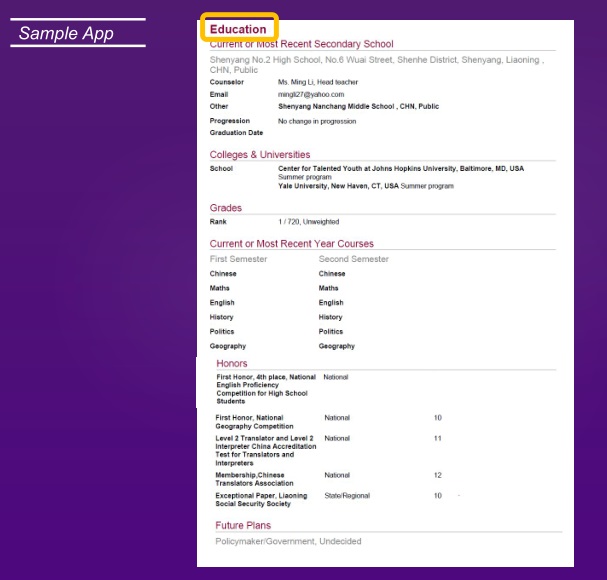Image resolution: width=607 pixels, height=580 pixels.
Task: Click History under Second Semester
Action: 330,317
